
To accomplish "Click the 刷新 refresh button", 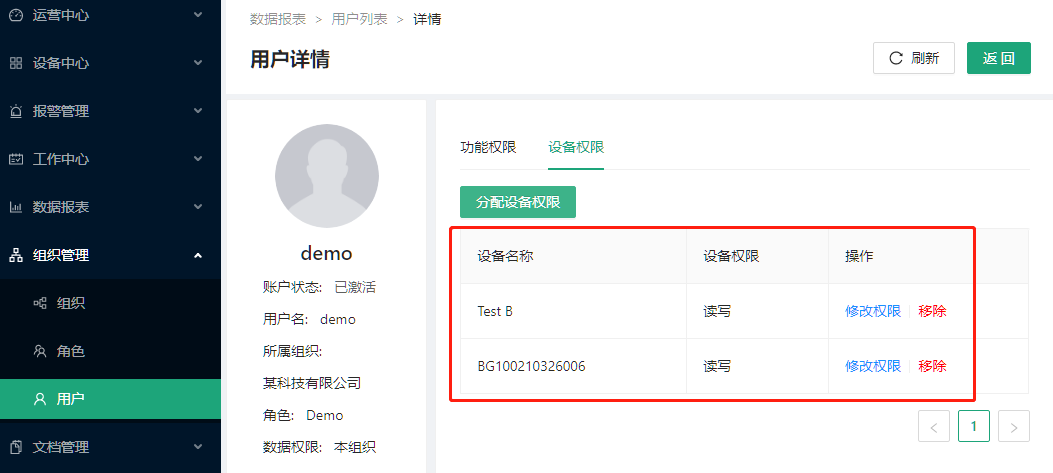I will 914,58.
